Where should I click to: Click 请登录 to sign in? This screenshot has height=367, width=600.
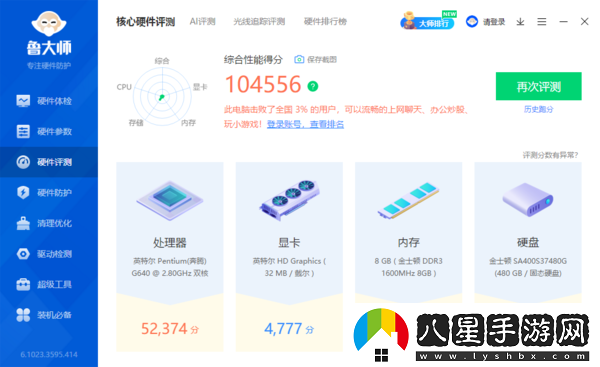tap(494, 22)
